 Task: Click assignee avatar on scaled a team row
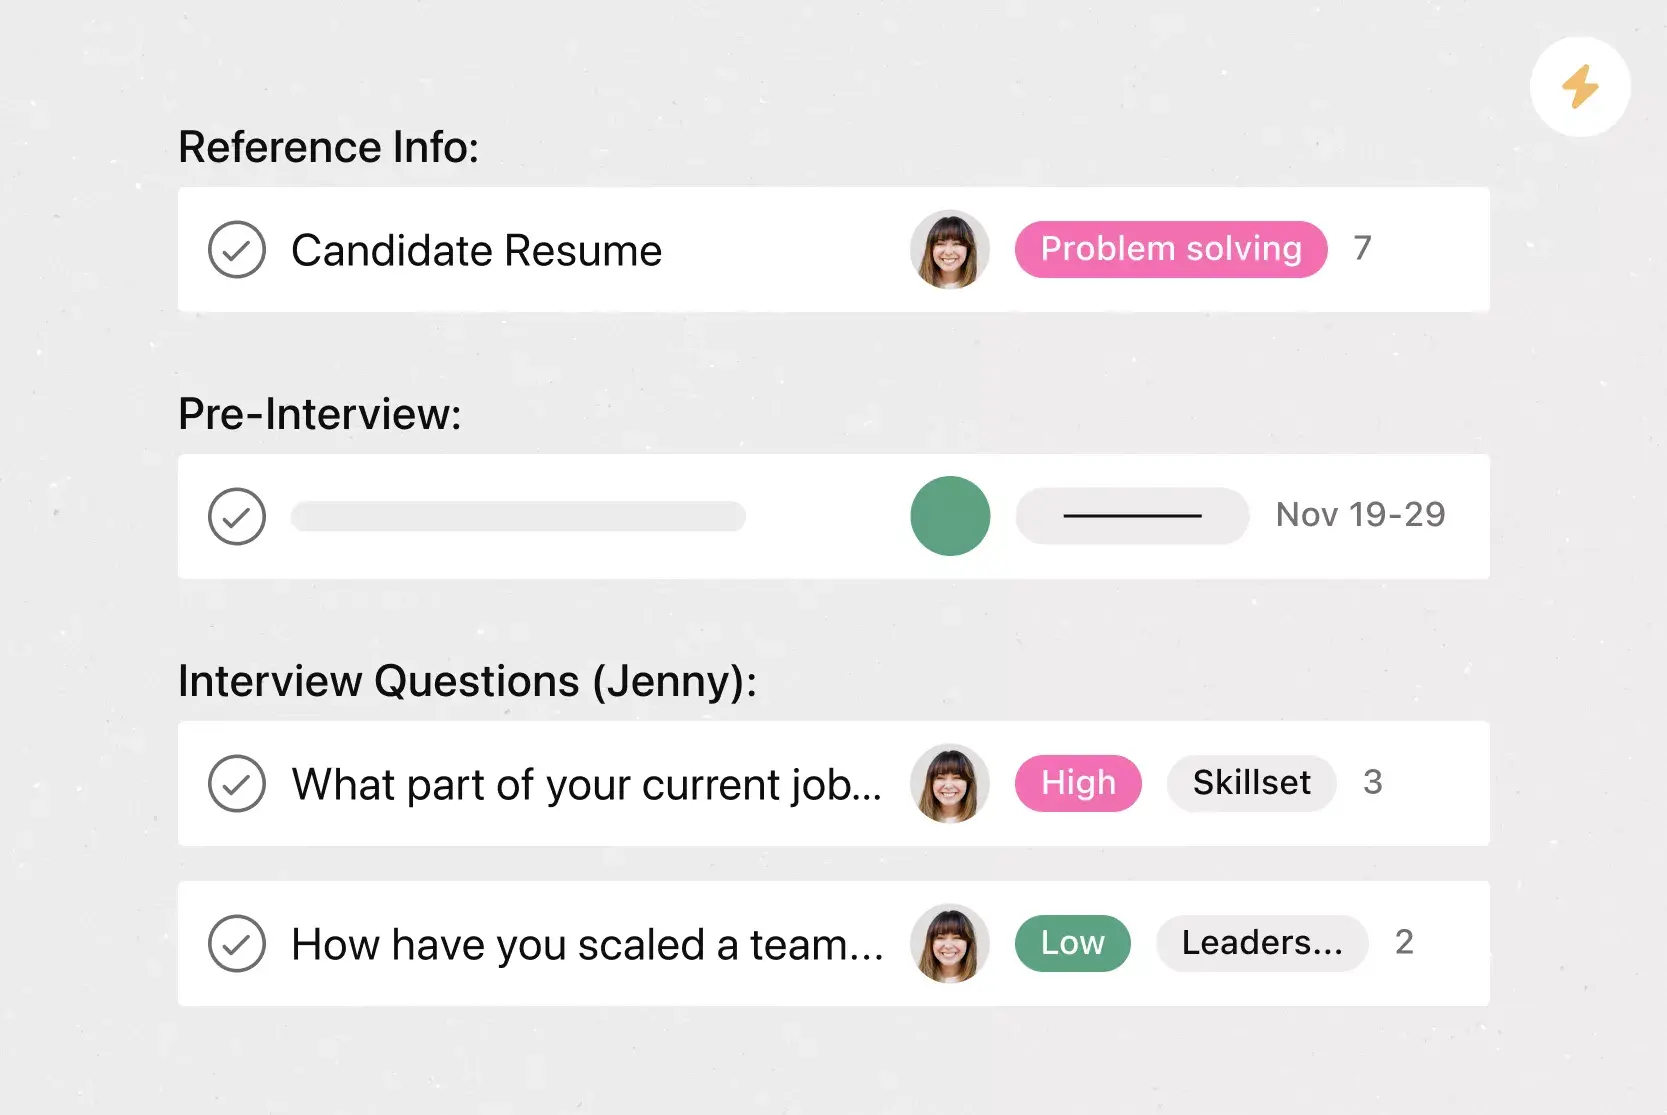point(950,944)
